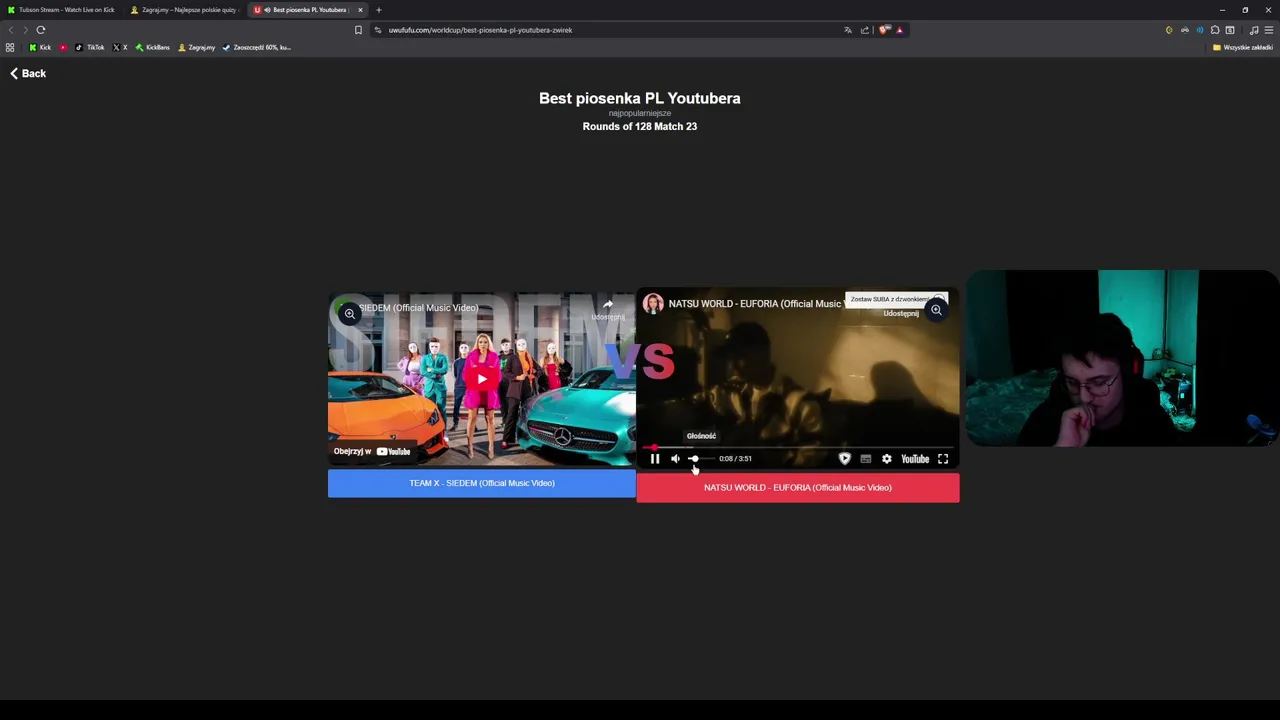This screenshot has height=720, width=1280.
Task: Open the red YouTube bookmark icon
Action: click(63, 47)
